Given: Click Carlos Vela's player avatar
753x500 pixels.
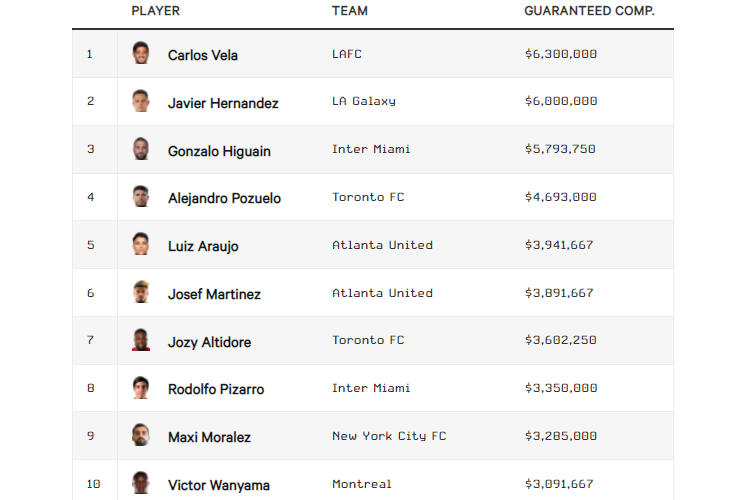Looking at the screenshot, I should coord(141,54).
